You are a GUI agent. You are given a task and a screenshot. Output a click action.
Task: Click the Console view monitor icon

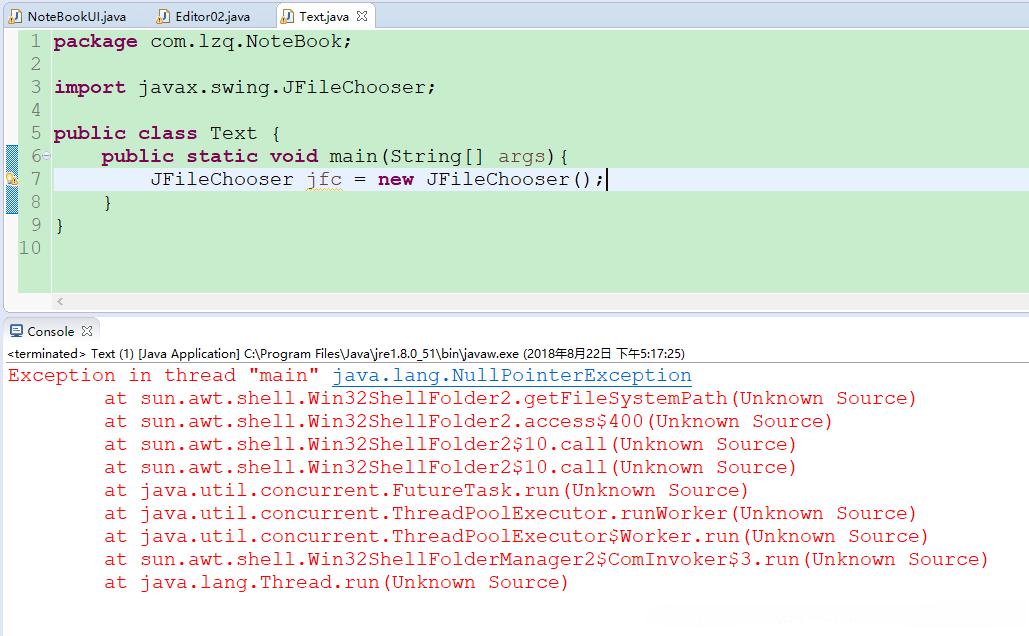tap(16, 331)
